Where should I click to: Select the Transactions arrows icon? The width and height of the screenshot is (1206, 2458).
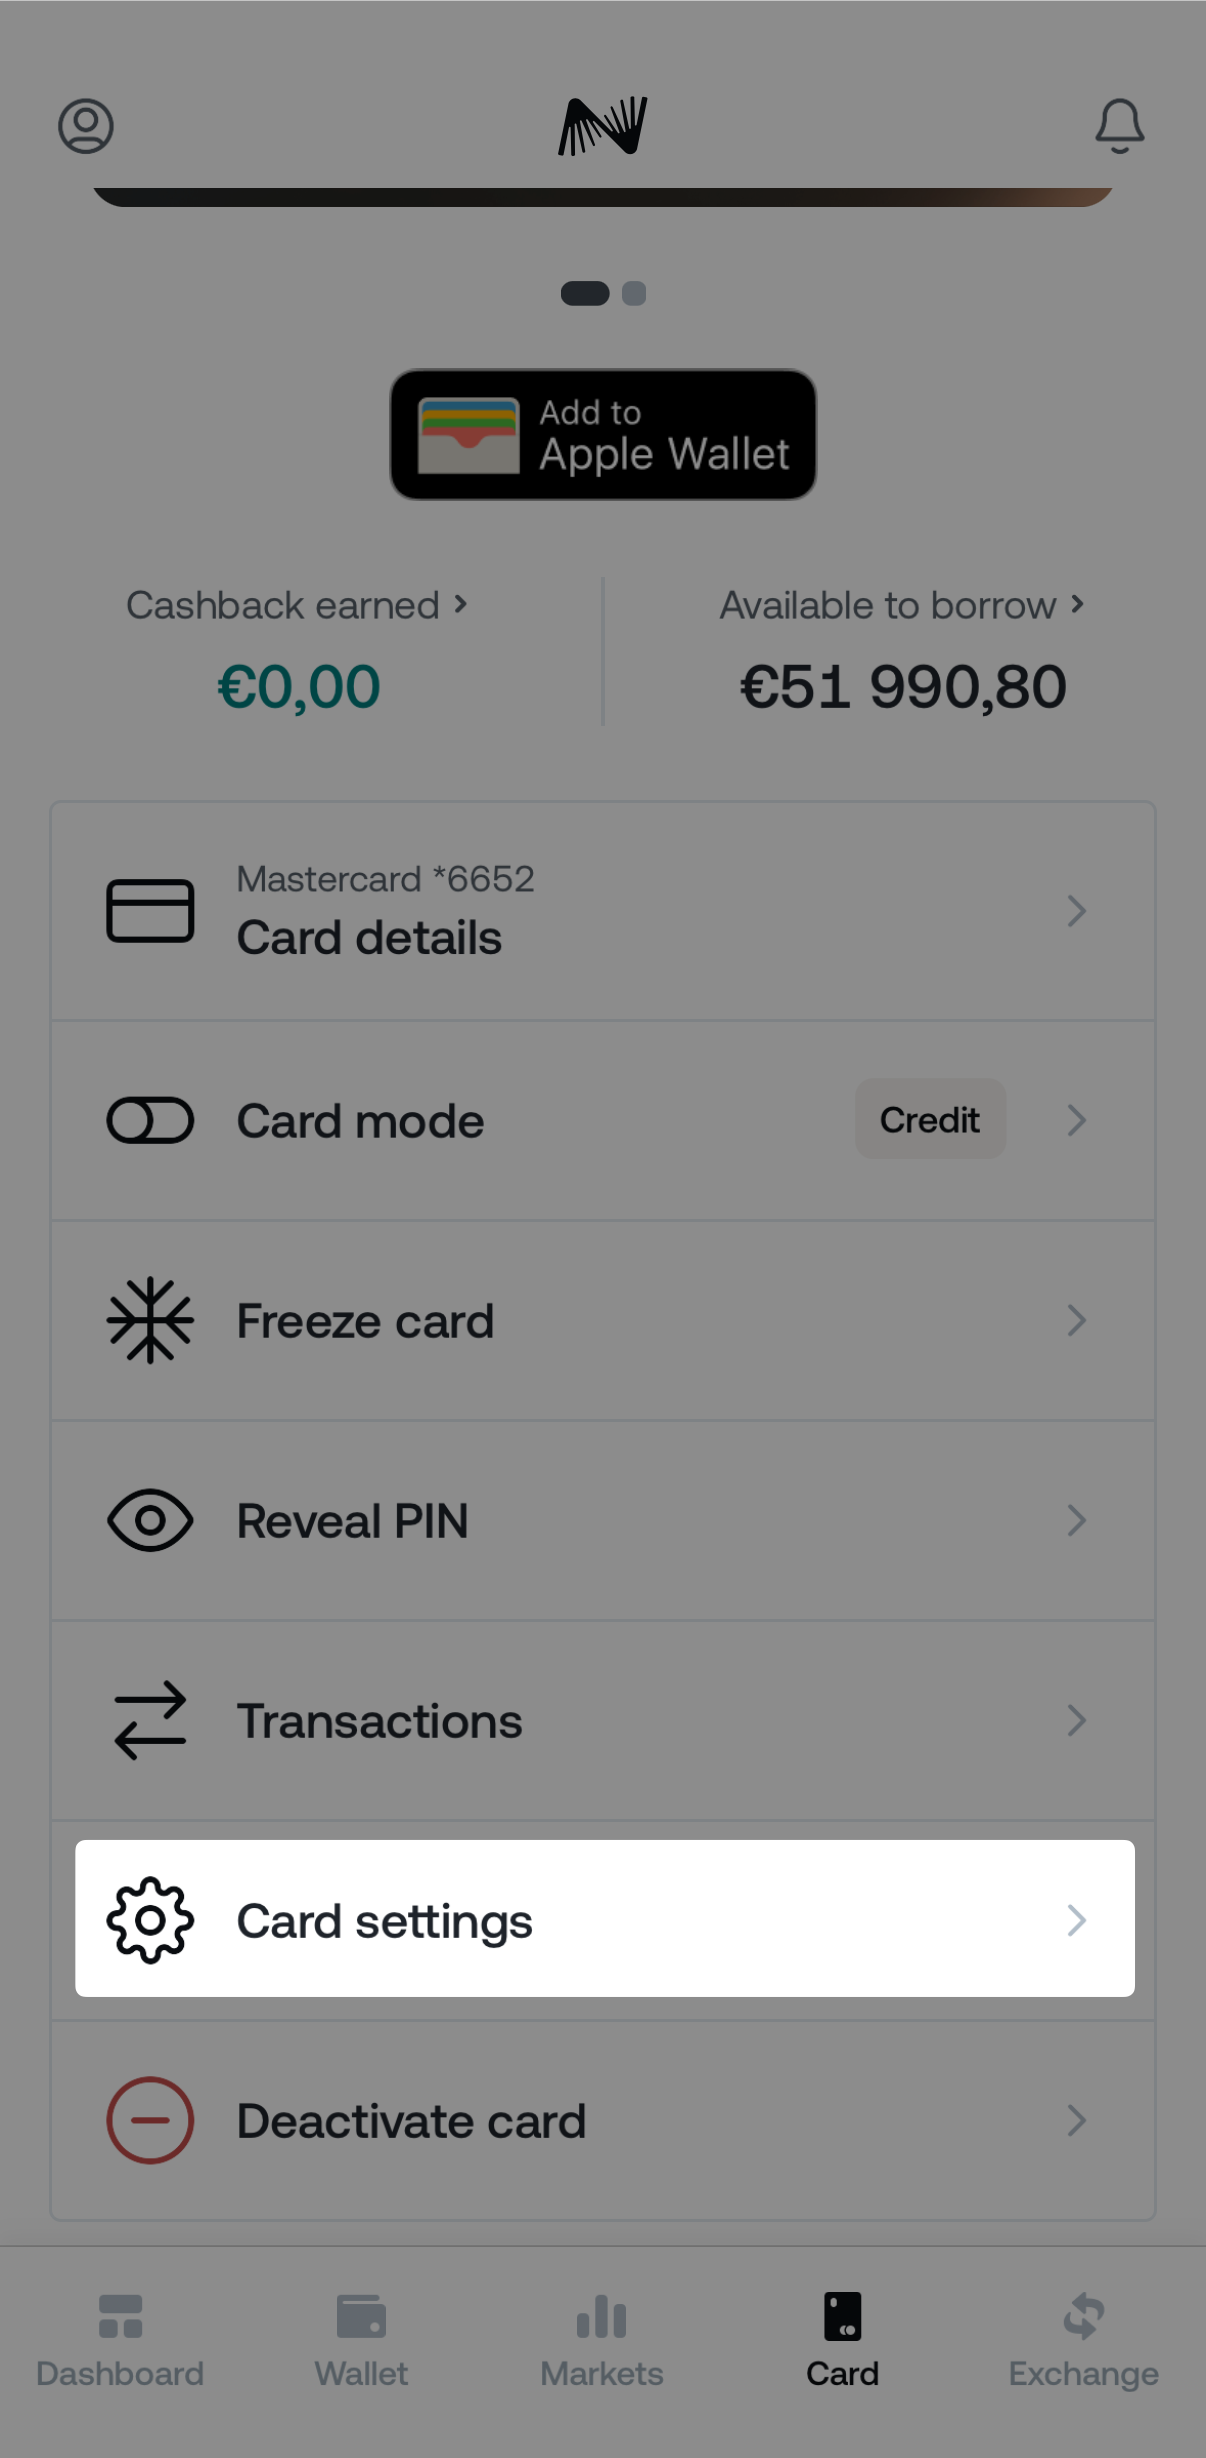tap(150, 1719)
